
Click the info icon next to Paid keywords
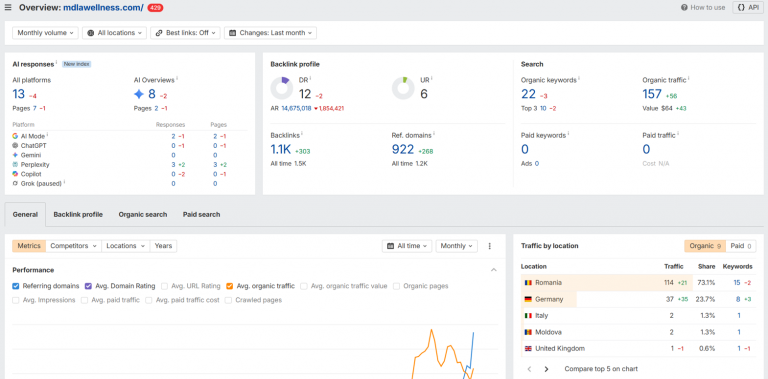click(569, 133)
